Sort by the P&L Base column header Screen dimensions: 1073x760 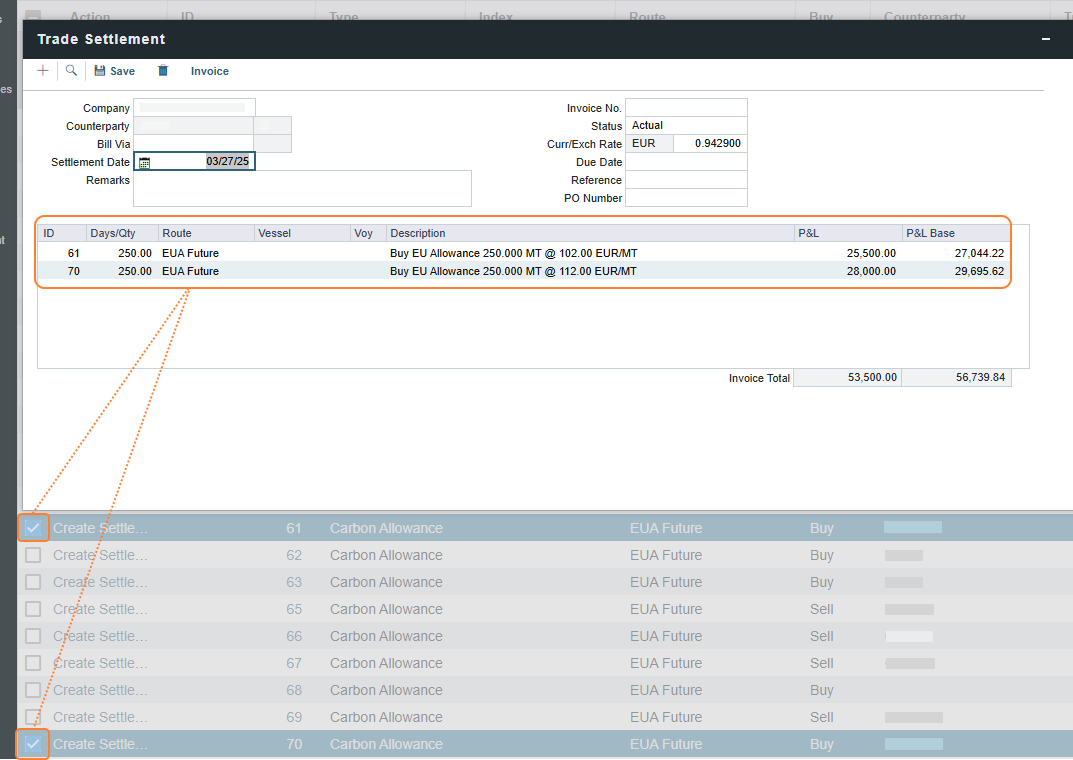(x=955, y=233)
